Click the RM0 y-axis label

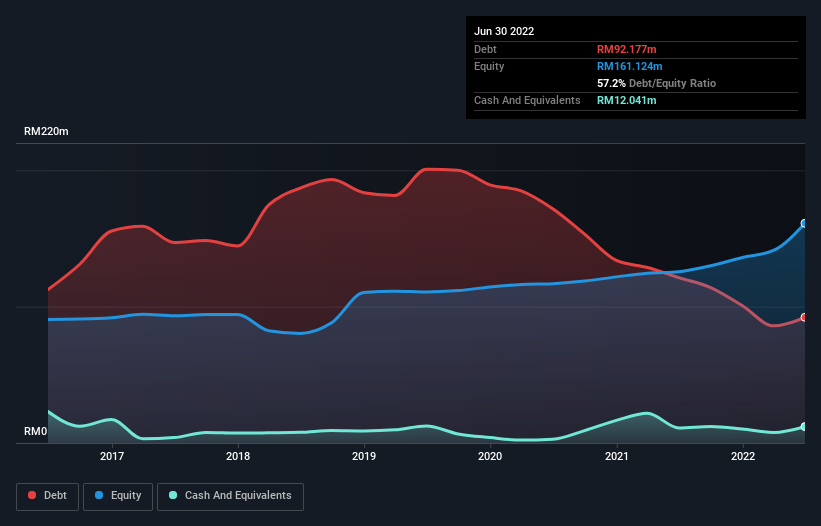pyautogui.click(x=36, y=431)
